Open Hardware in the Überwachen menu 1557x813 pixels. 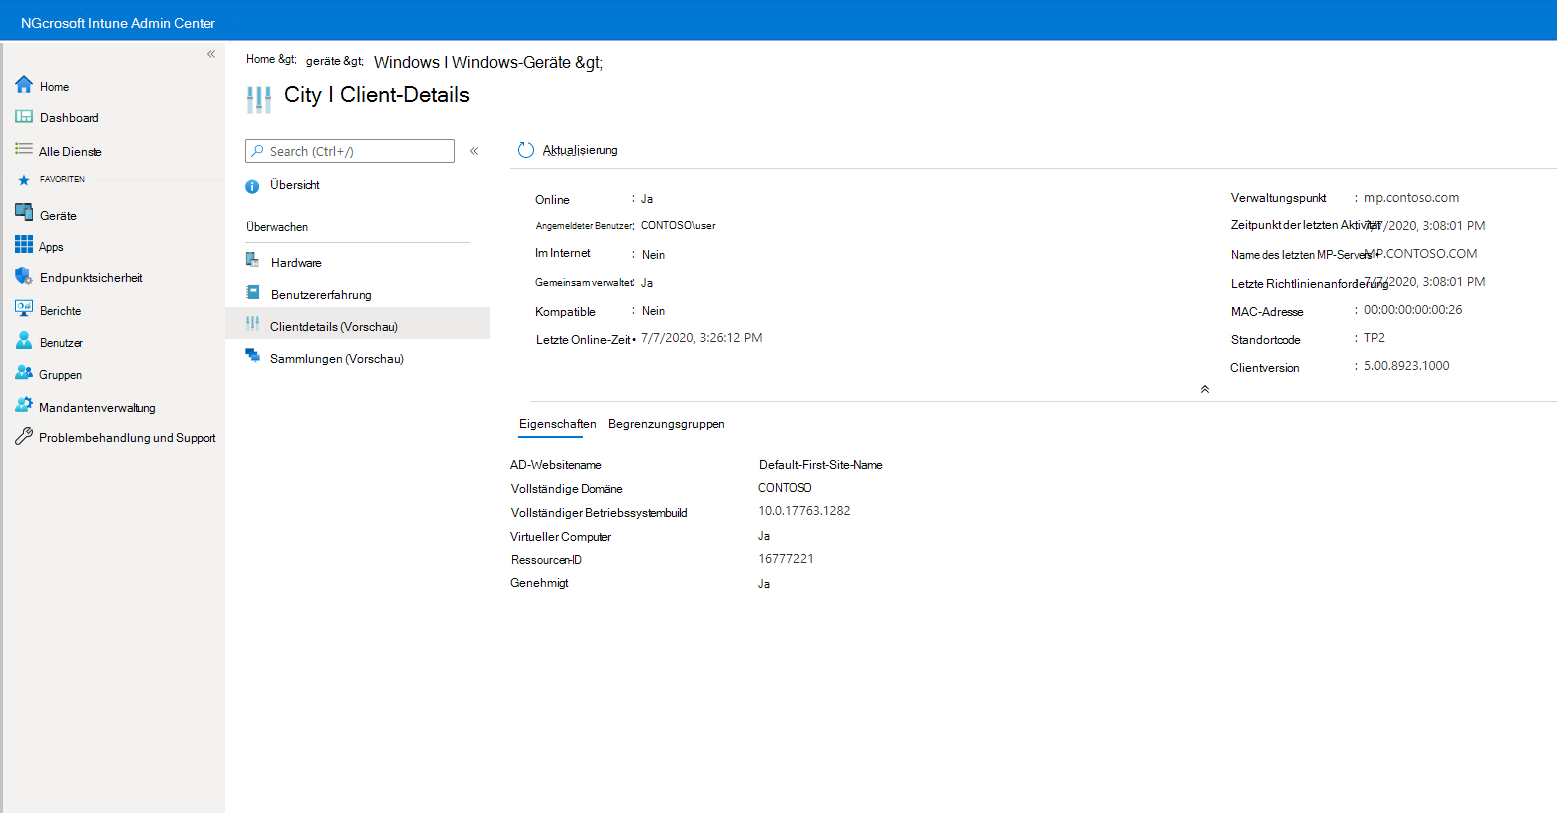296,263
